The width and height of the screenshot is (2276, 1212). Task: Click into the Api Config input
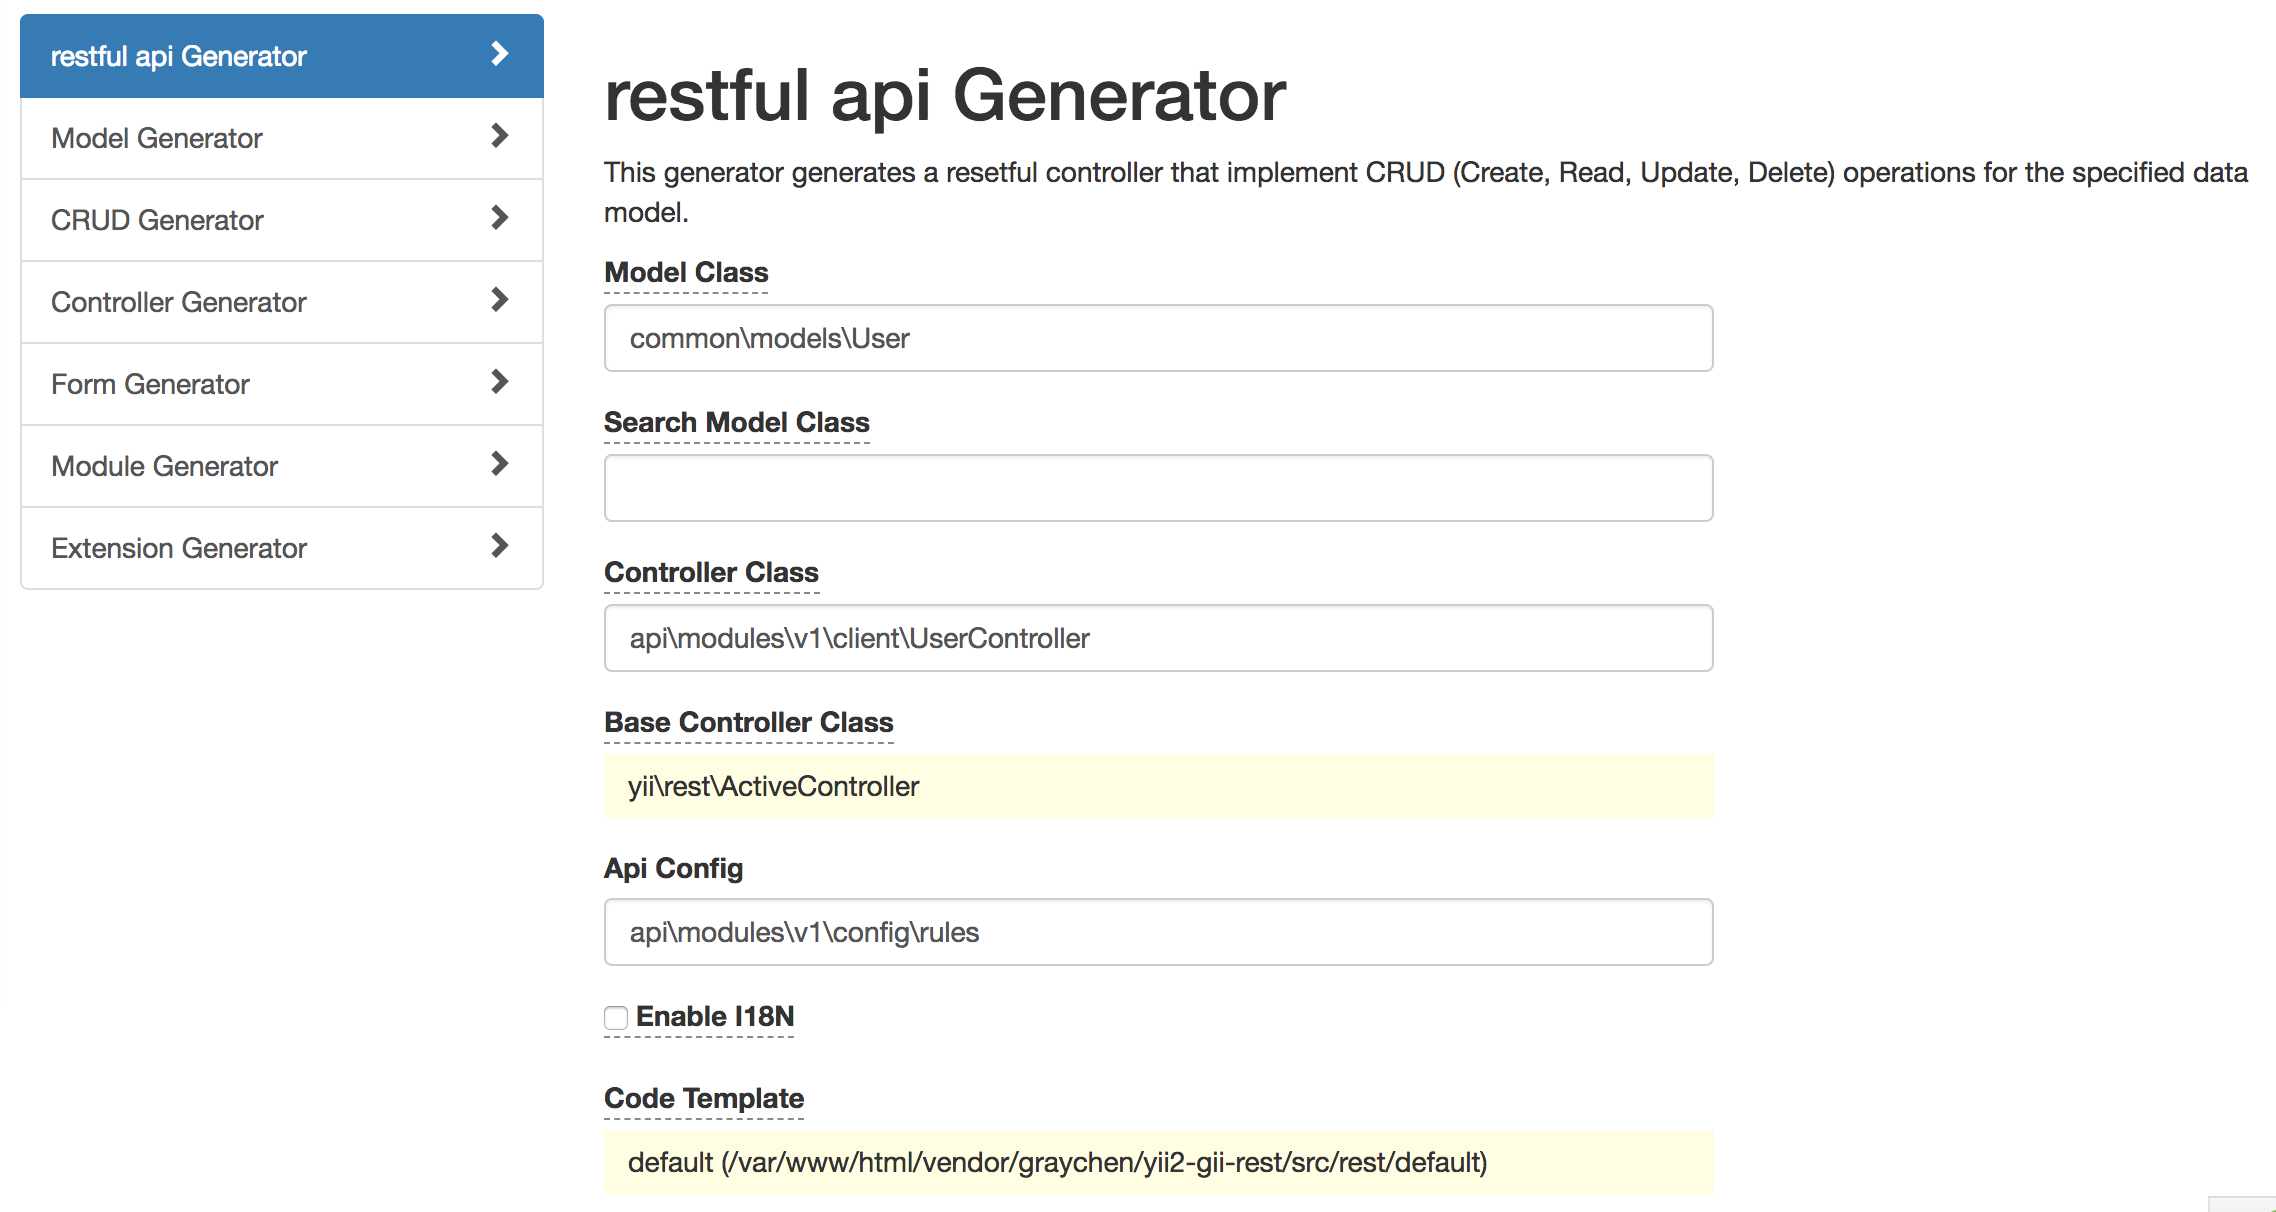1158,932
